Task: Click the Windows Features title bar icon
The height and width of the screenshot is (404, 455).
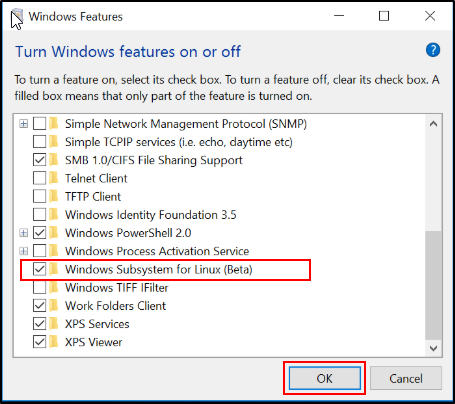Action: pos(17,17)
